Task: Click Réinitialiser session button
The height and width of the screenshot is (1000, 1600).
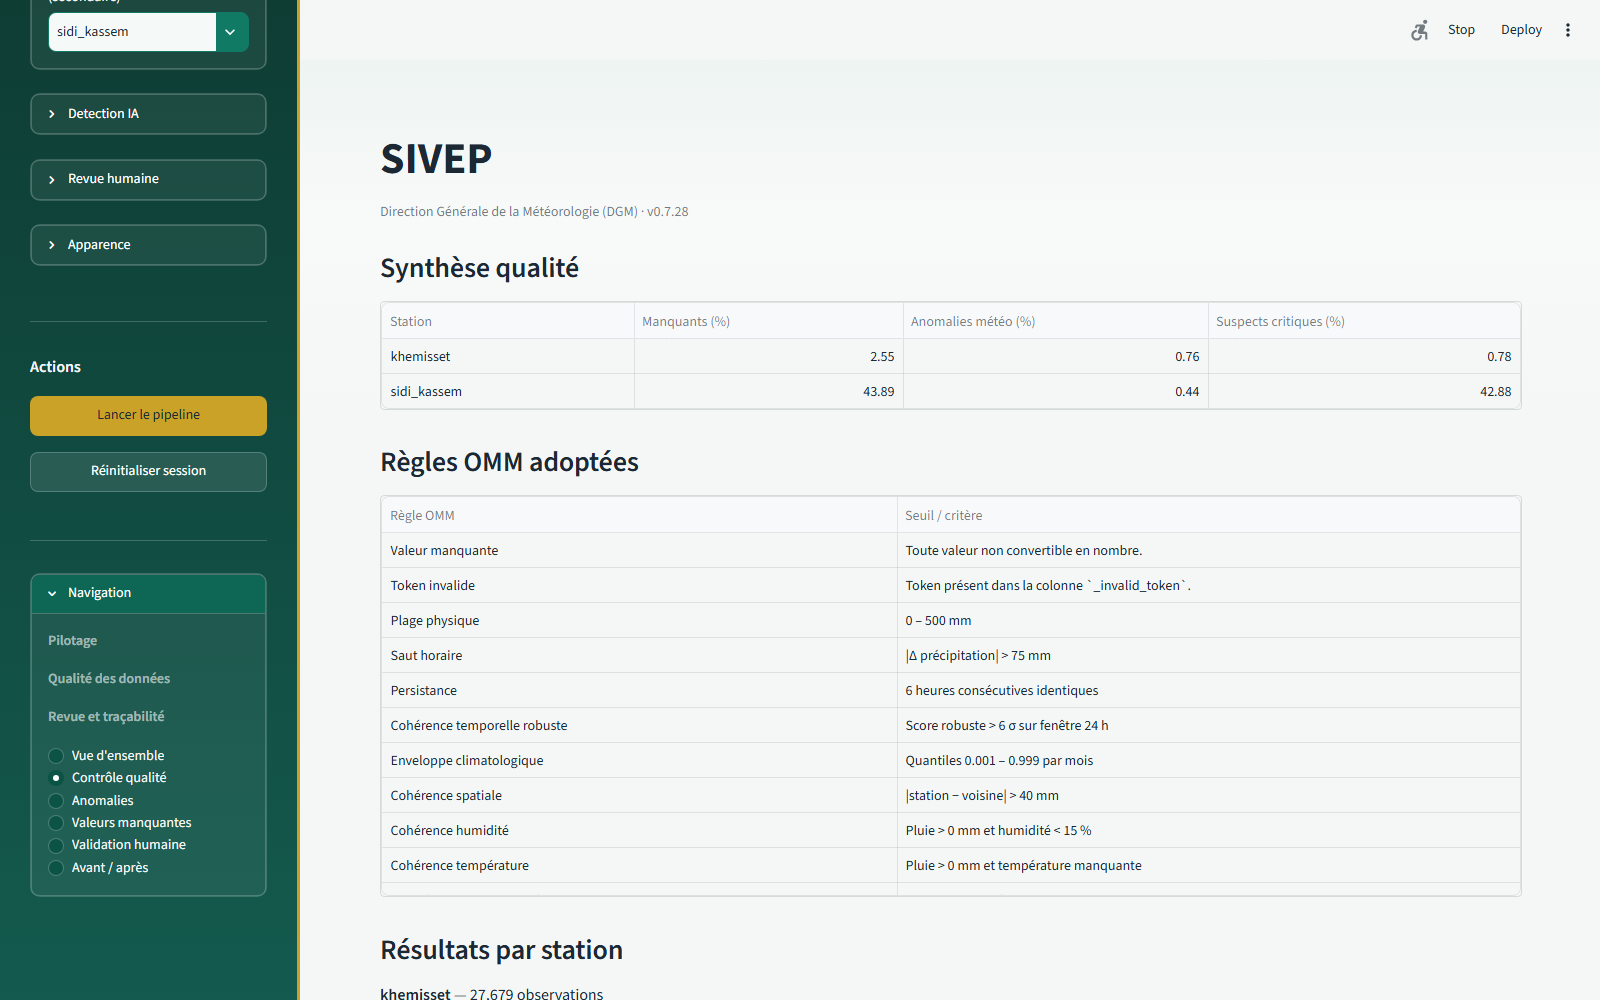Action: pos(148,471)
